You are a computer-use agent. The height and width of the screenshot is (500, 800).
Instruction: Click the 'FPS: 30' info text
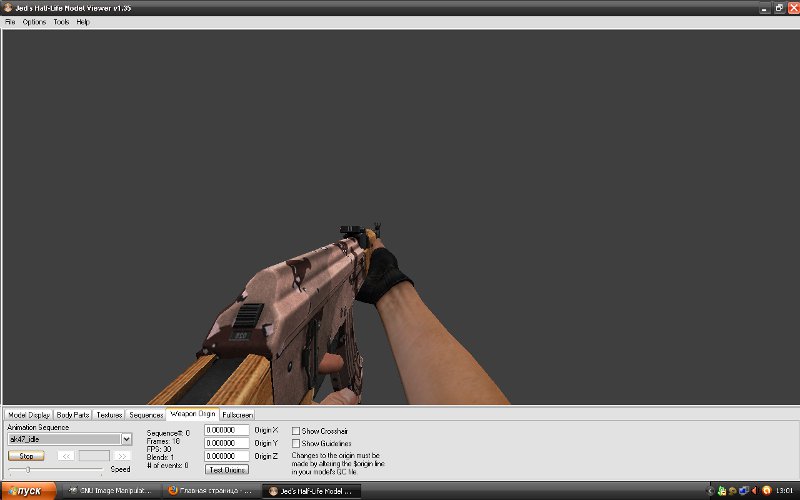(x=159, y=449)
